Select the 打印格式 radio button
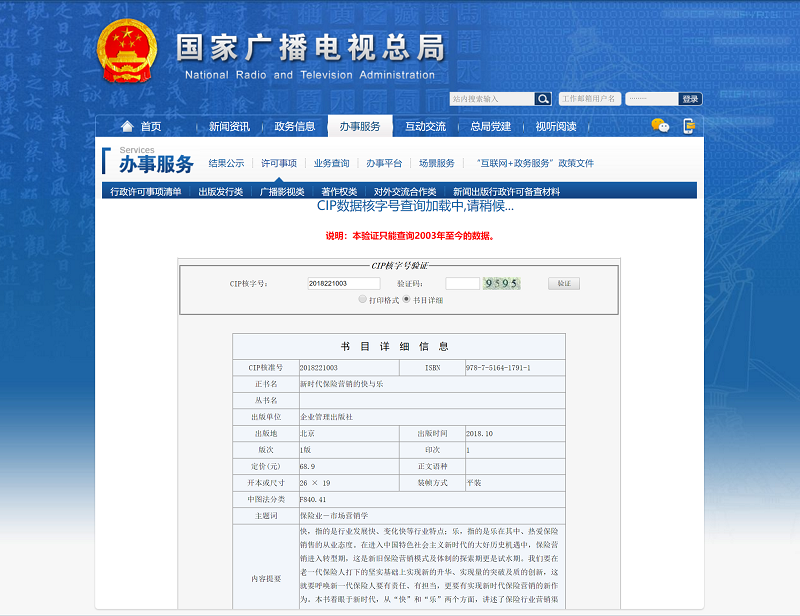 [363, 299]
